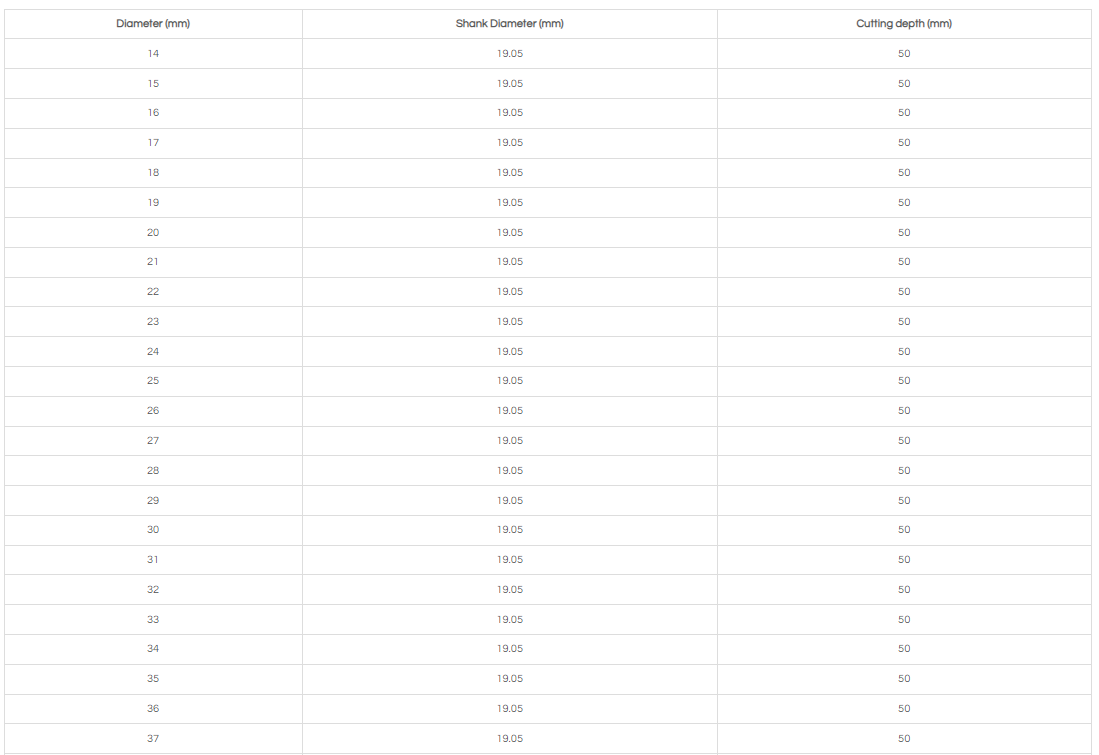Click diameter value 24
This screenshot has height=755, width=1099.
pyautogui.click(x=153, y=352)
